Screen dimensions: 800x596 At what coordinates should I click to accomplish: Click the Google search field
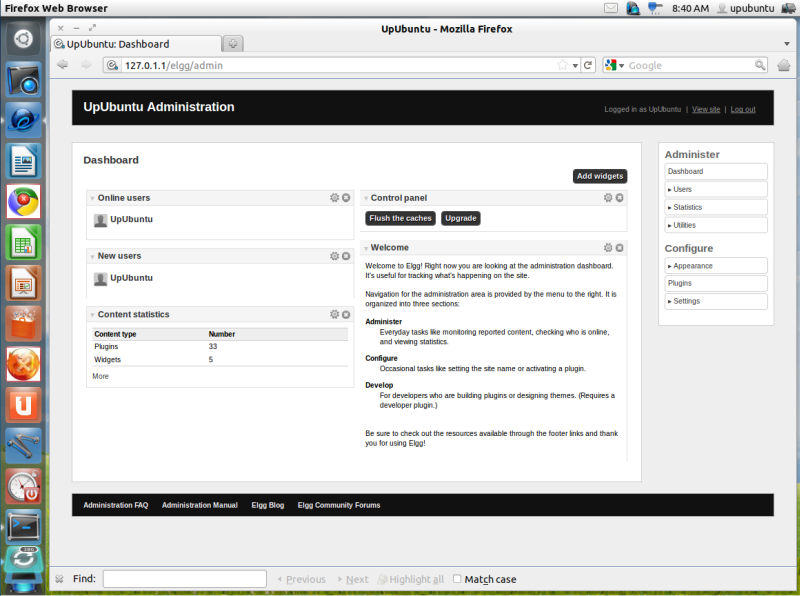(x=691, y=65)
